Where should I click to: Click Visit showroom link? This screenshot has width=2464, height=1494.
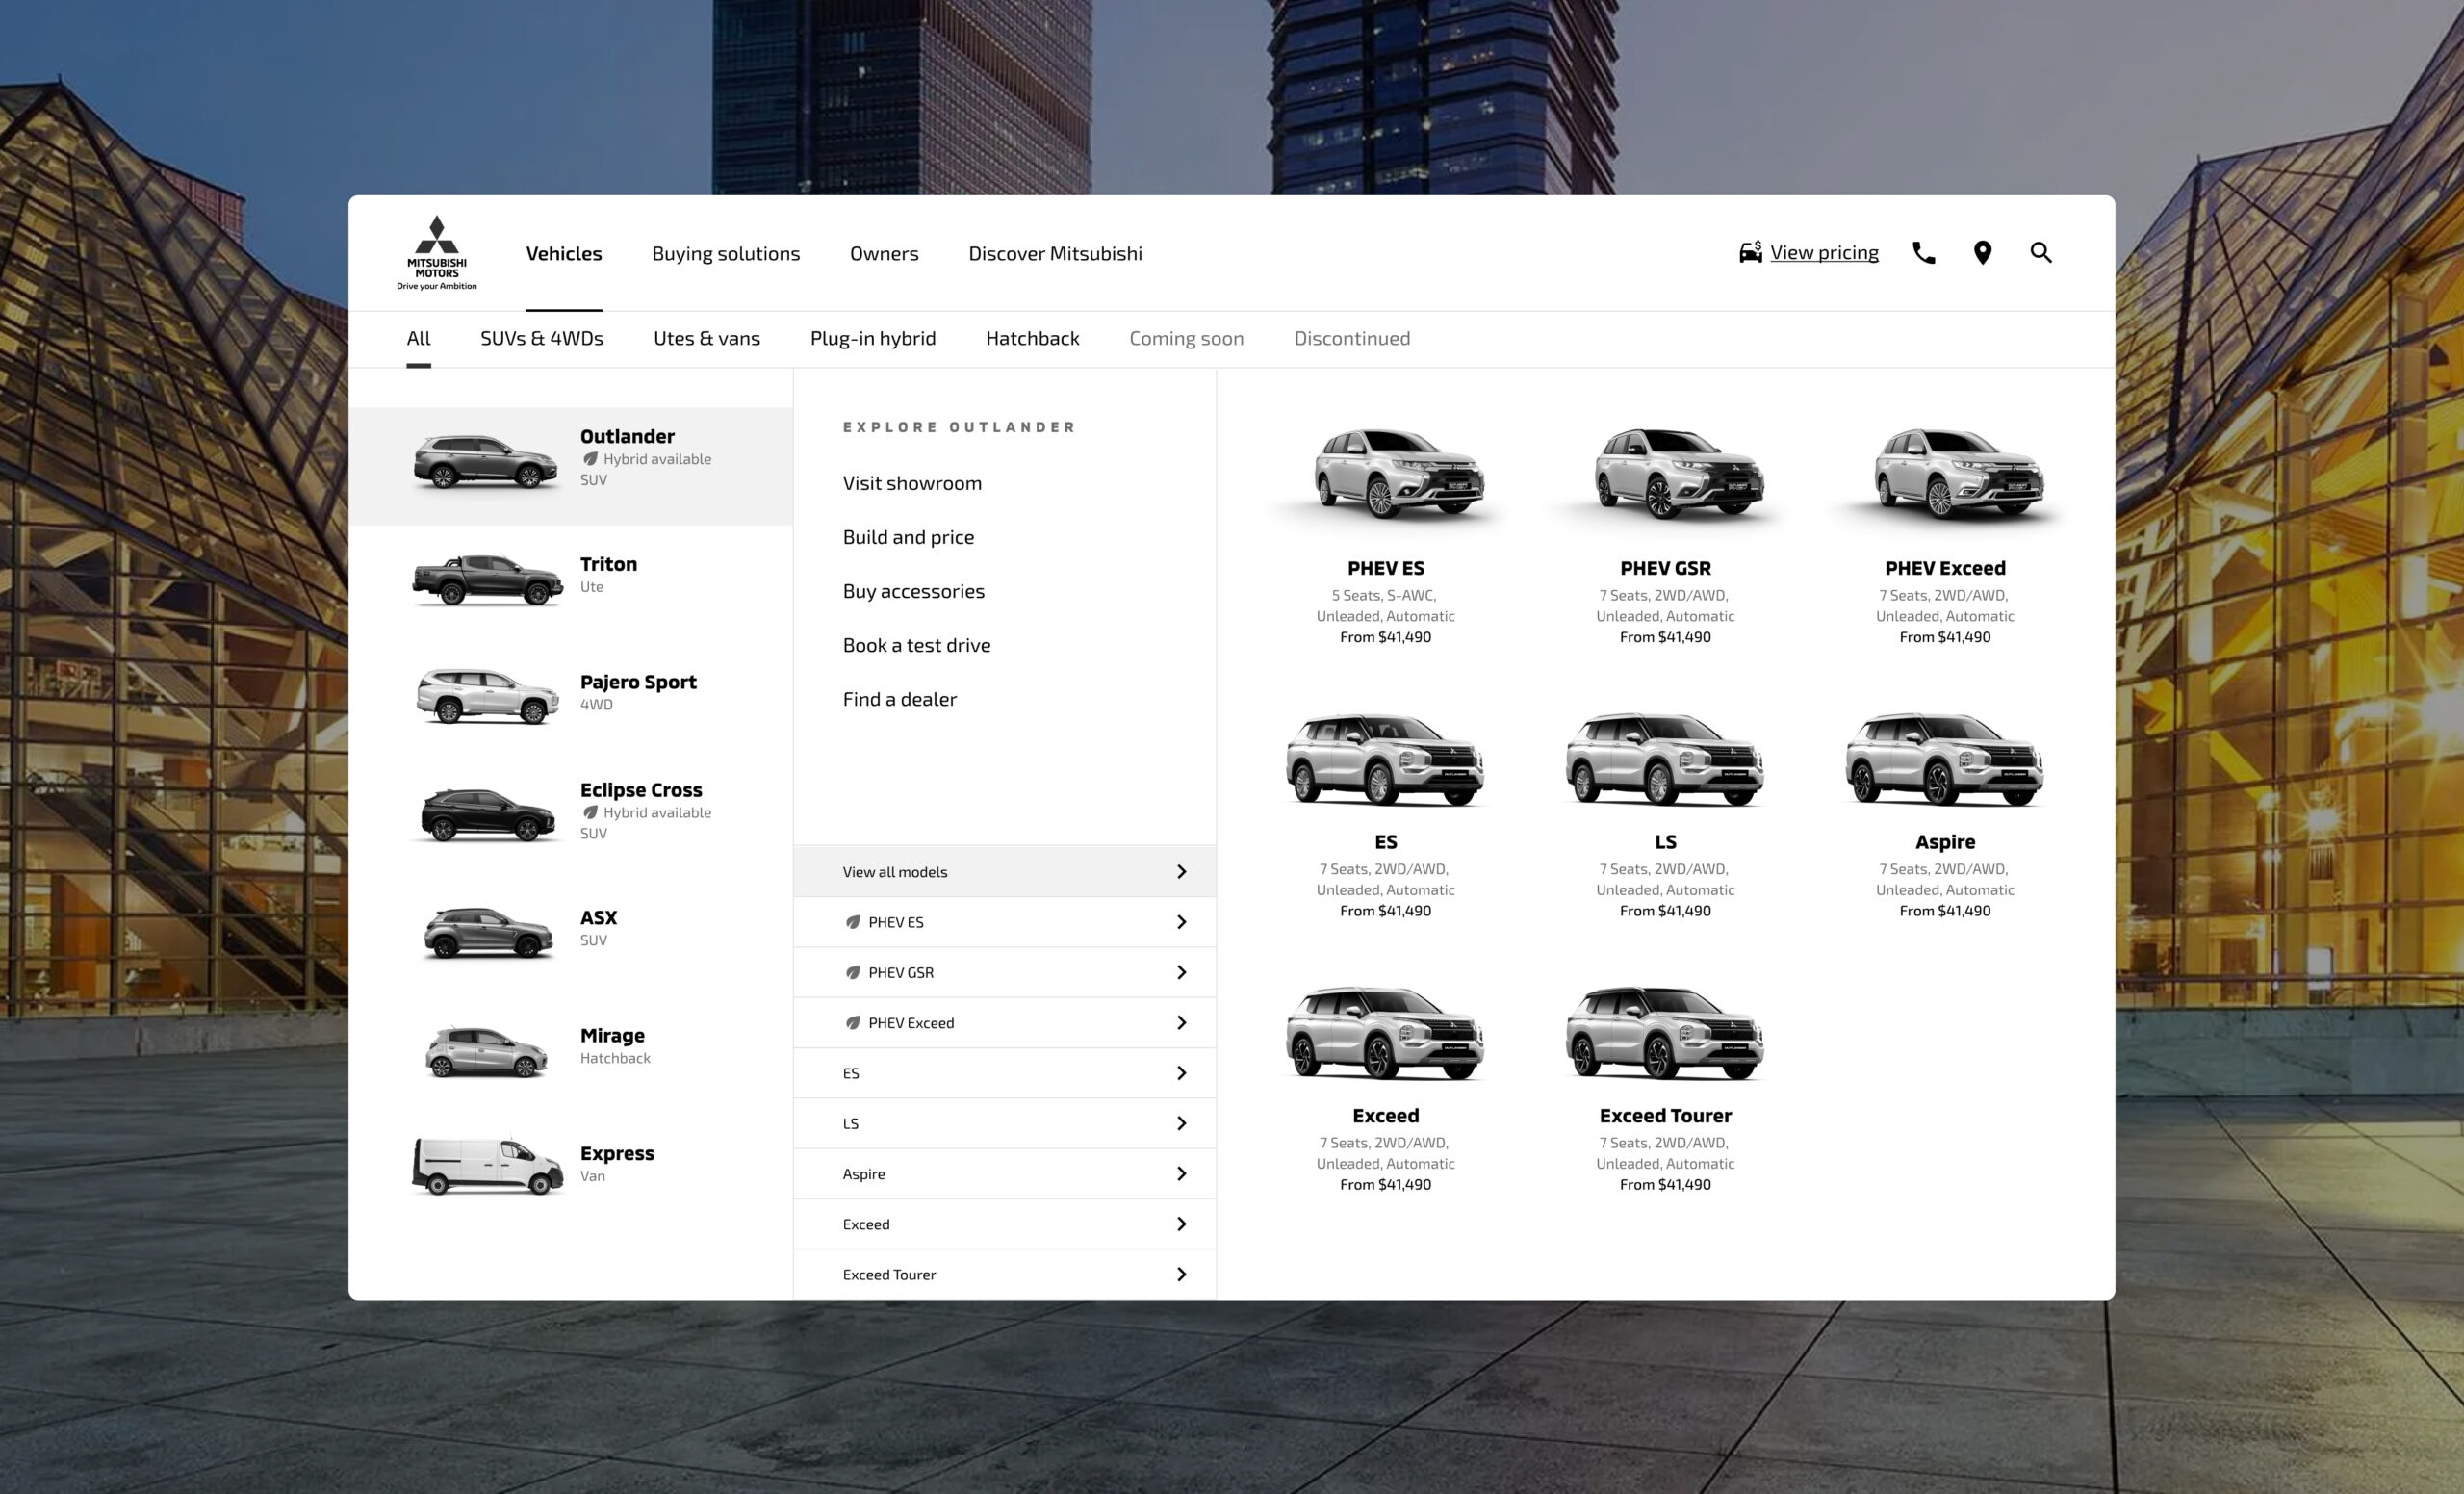[x=912, y=483]
